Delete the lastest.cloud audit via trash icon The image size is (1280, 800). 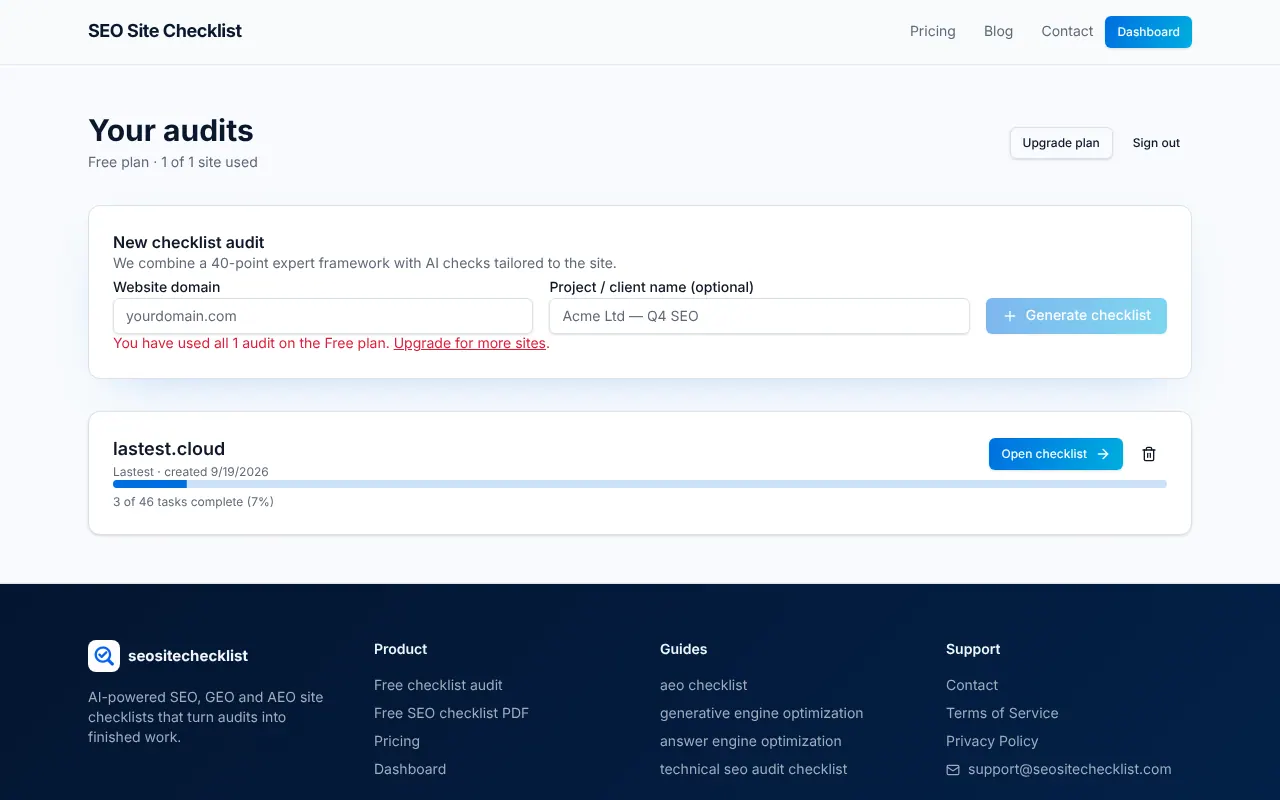(x=1149, y=454)
